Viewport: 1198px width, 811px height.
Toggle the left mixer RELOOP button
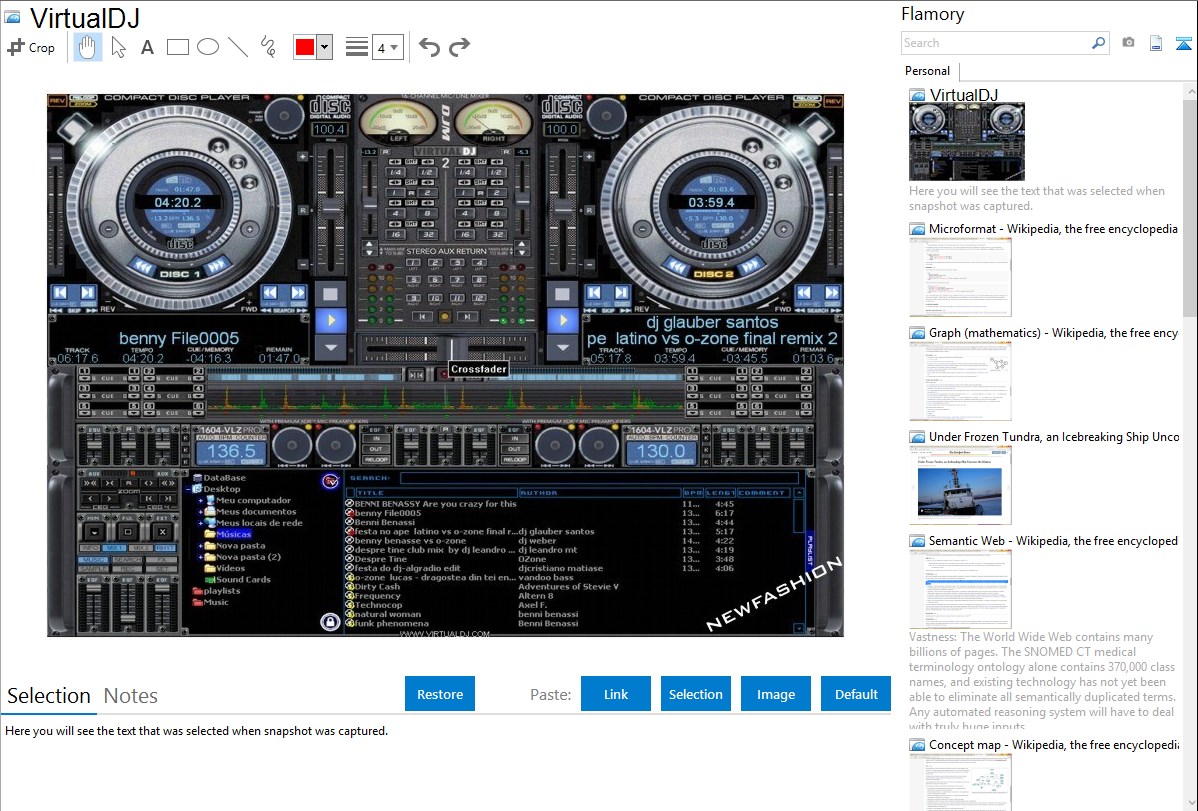coord(376,459)
